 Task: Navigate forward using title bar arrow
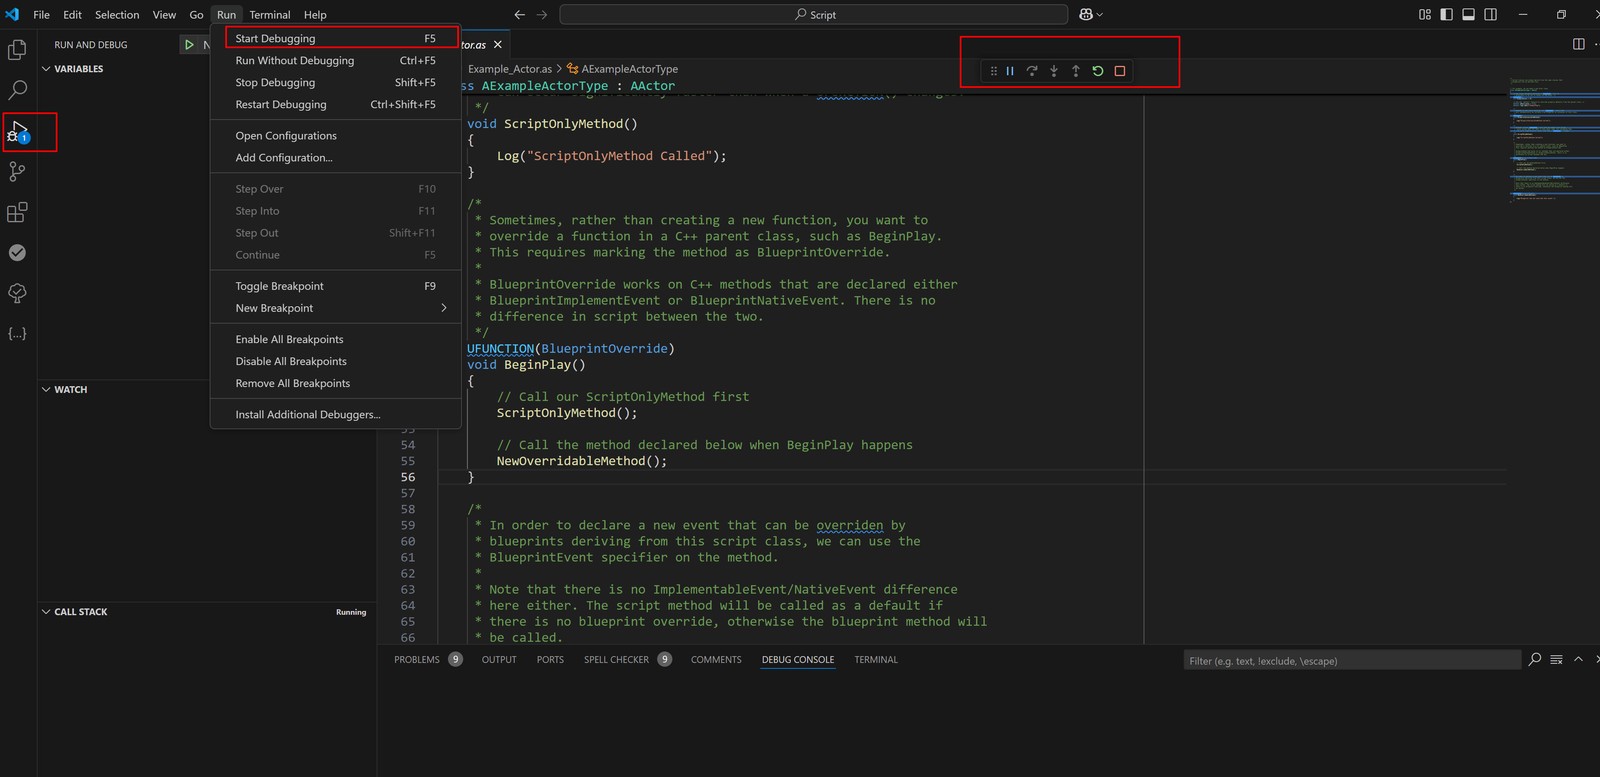point(542,15)
